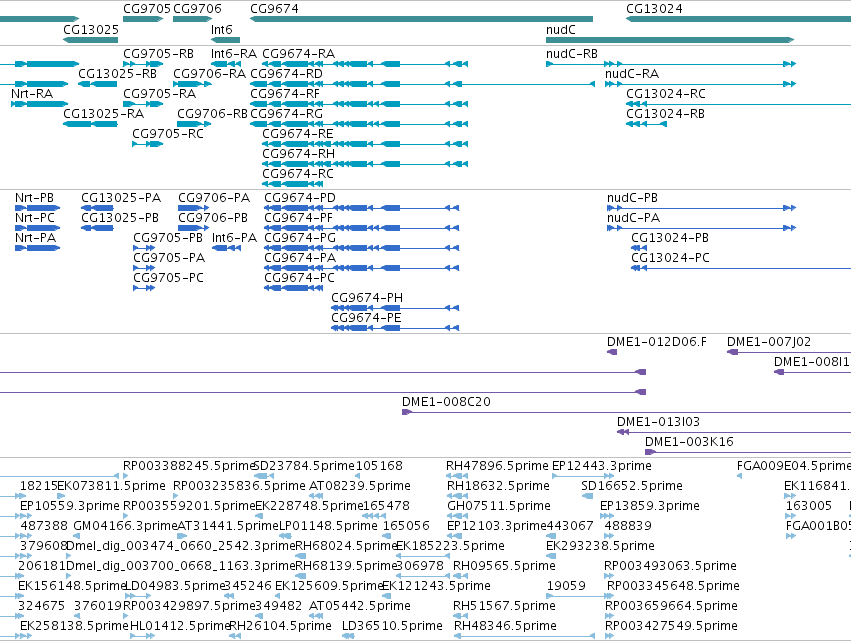Click the CG9674-RG transcript label
Image resolution: width=851 pixels, height=641 pixels.
(286, 114)
